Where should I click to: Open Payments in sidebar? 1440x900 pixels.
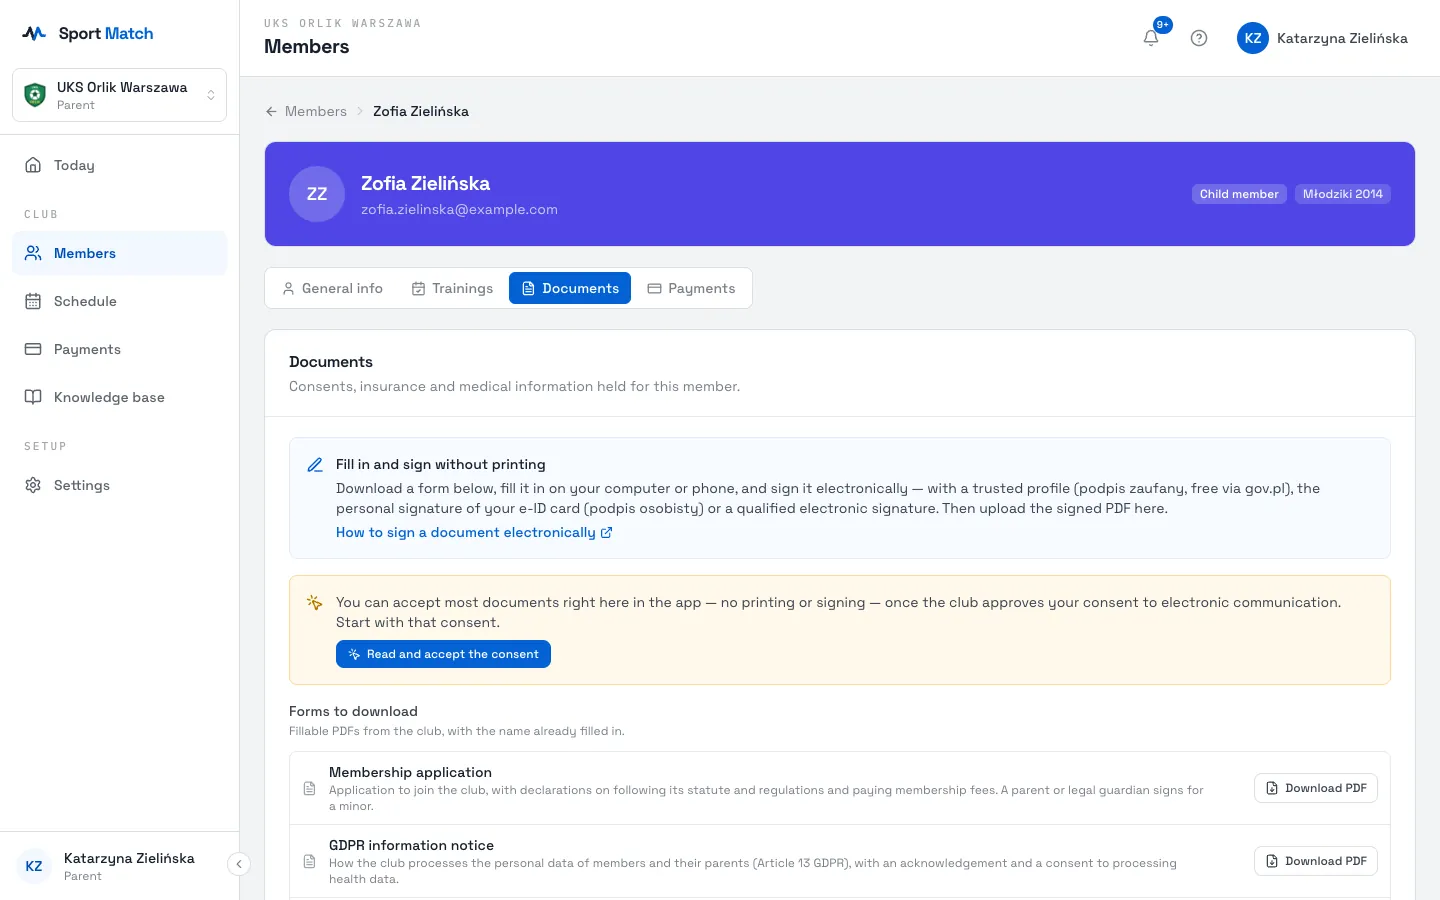(119, 349)
